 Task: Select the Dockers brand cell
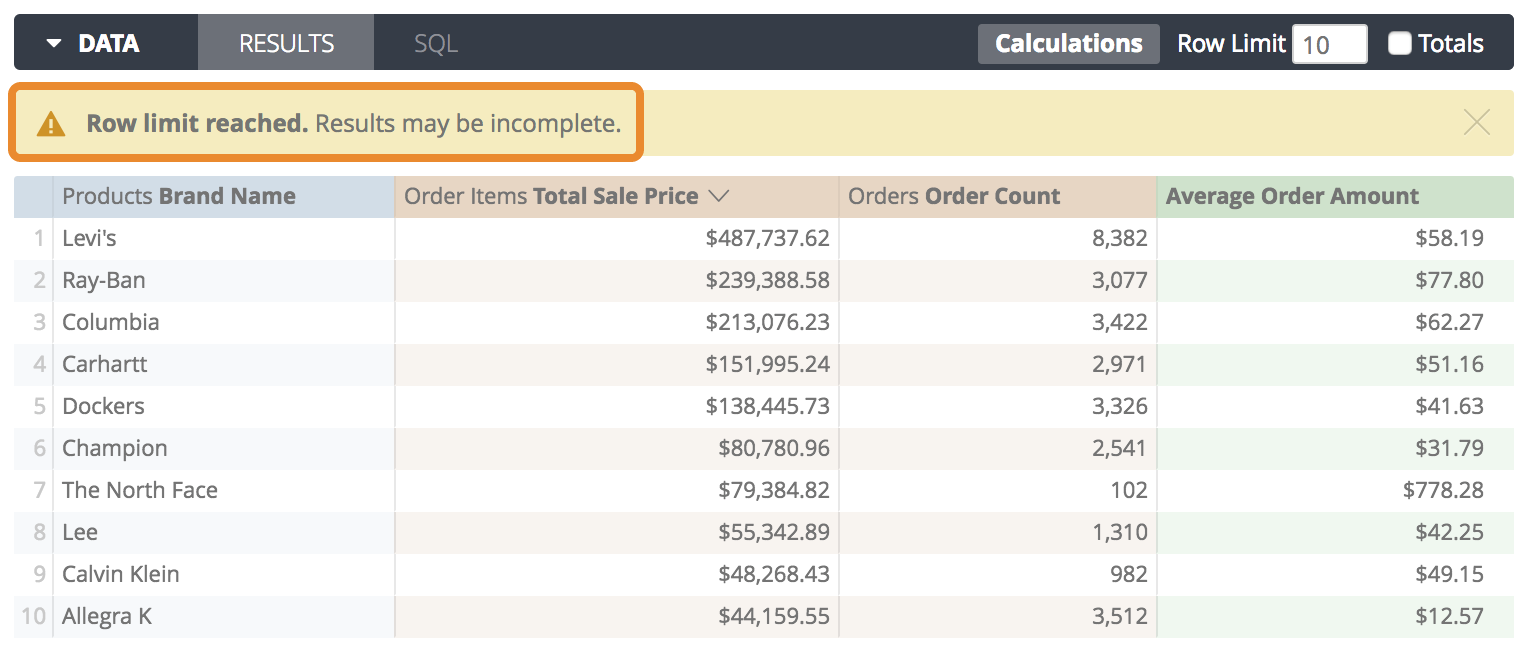pos(223,406)
